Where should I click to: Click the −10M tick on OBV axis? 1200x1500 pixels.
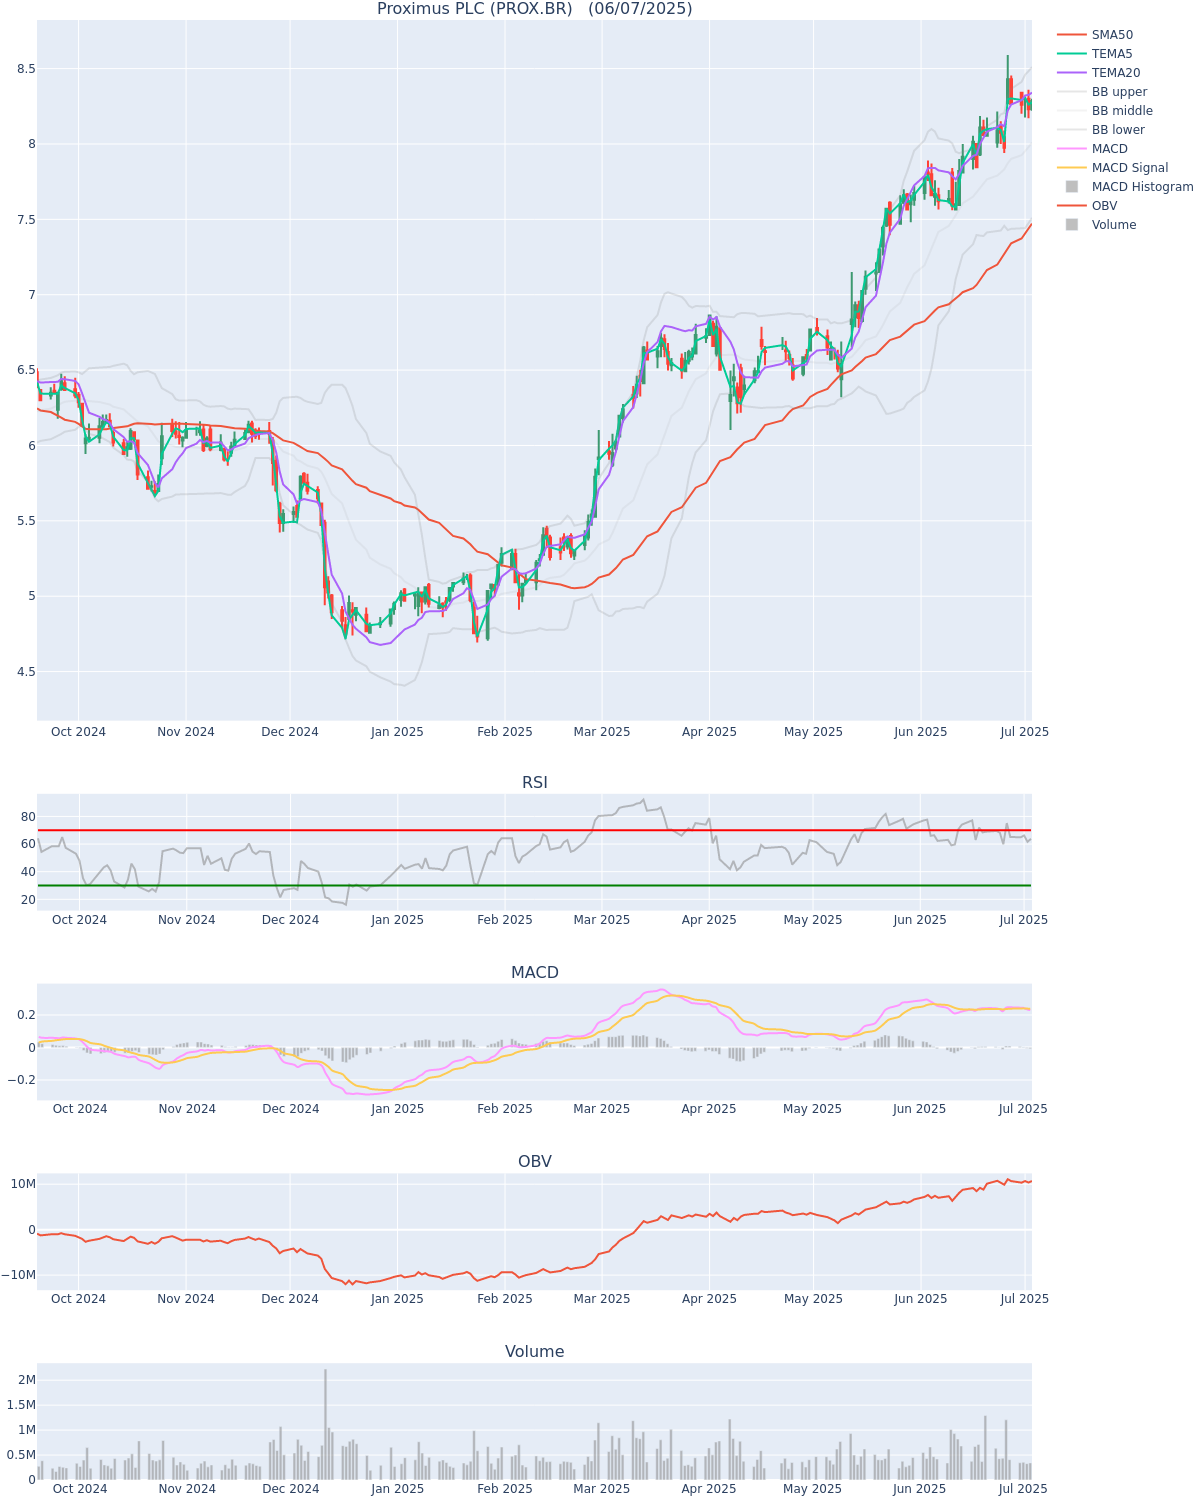19,1275
